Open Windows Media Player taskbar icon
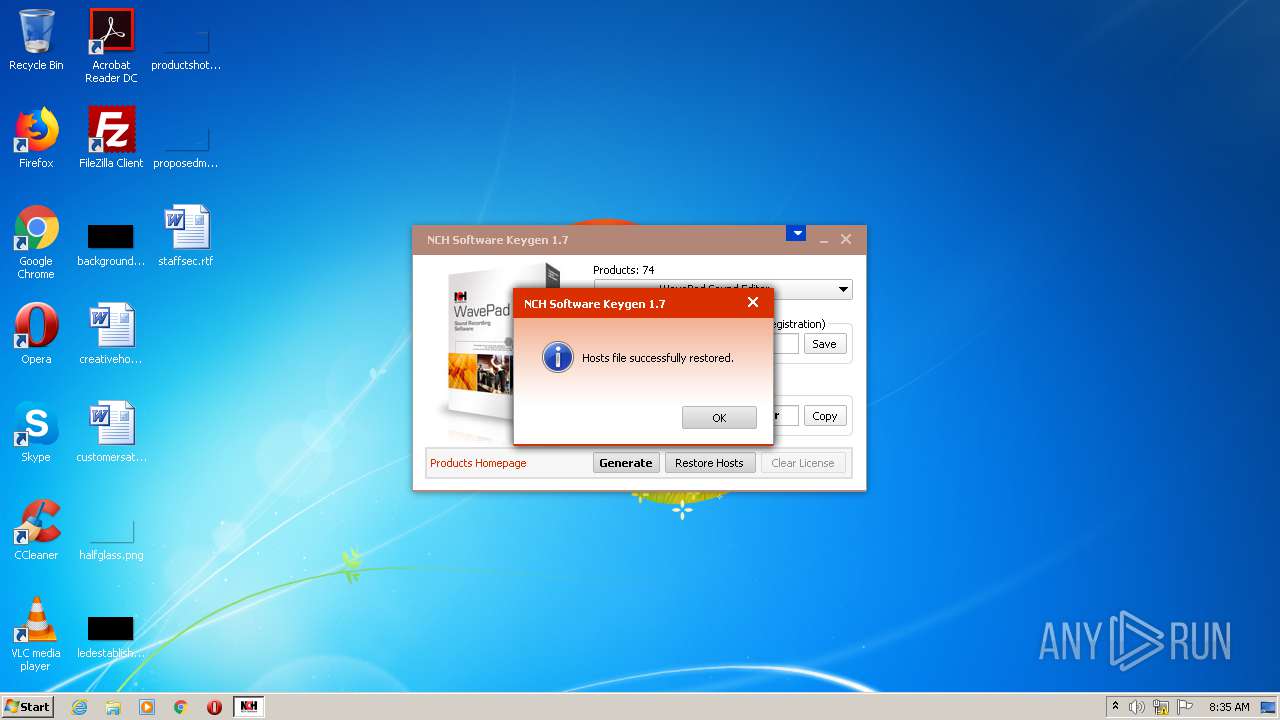This screenshot has width=1280, height=720. click(147, 707)
